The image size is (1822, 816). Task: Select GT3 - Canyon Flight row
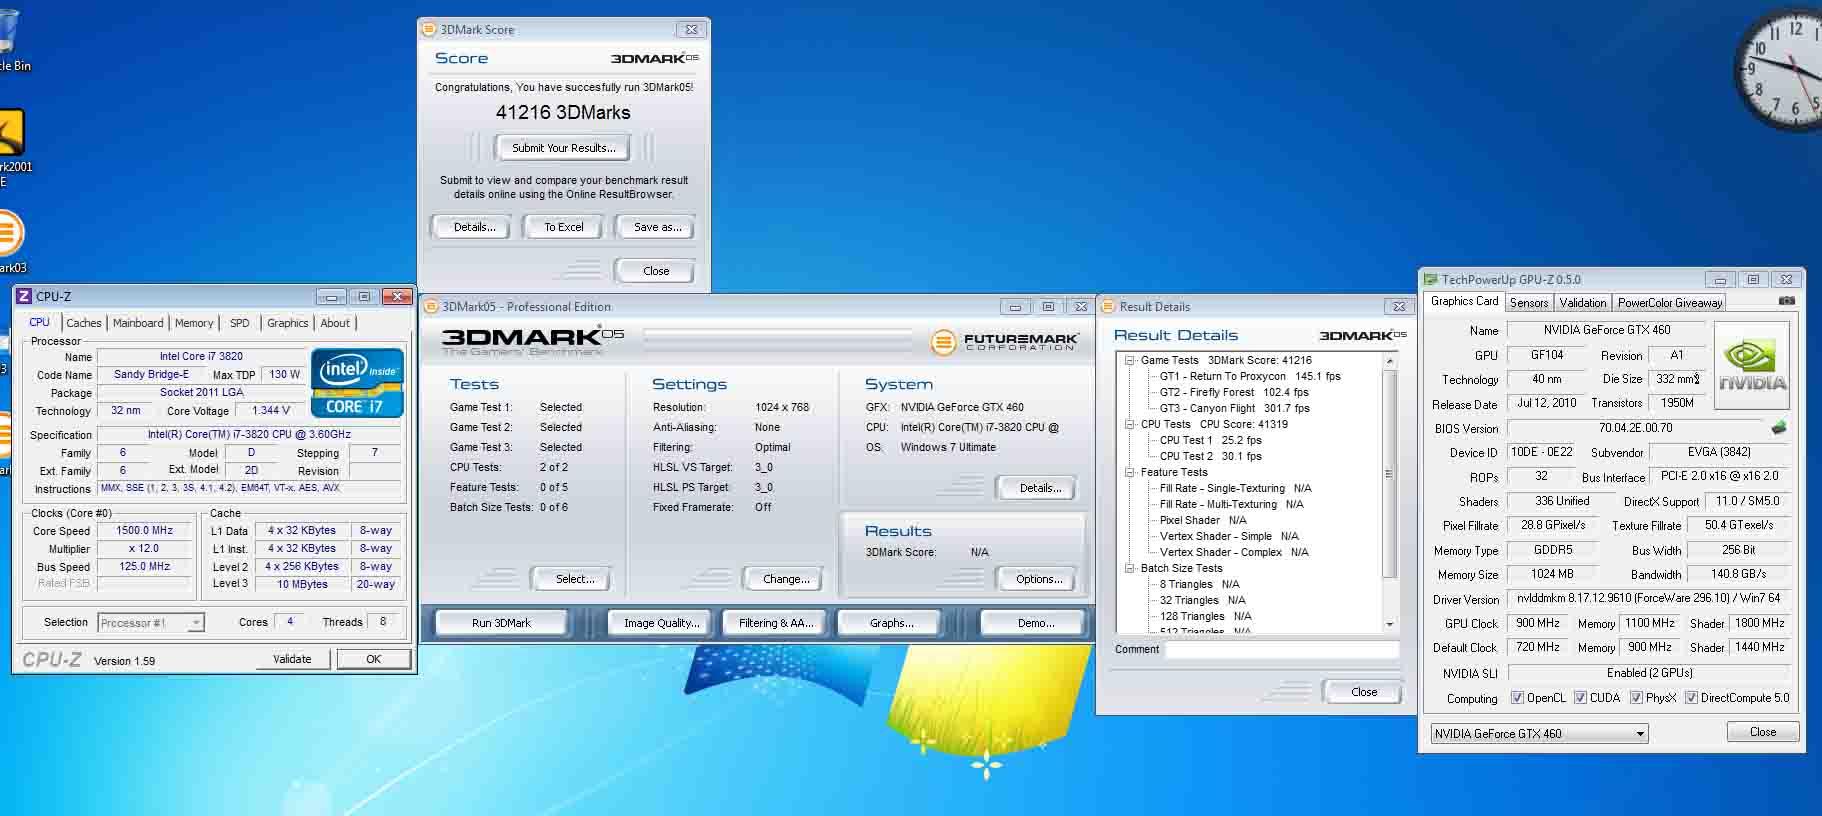pyautogui.click(x=1234, y=408)
